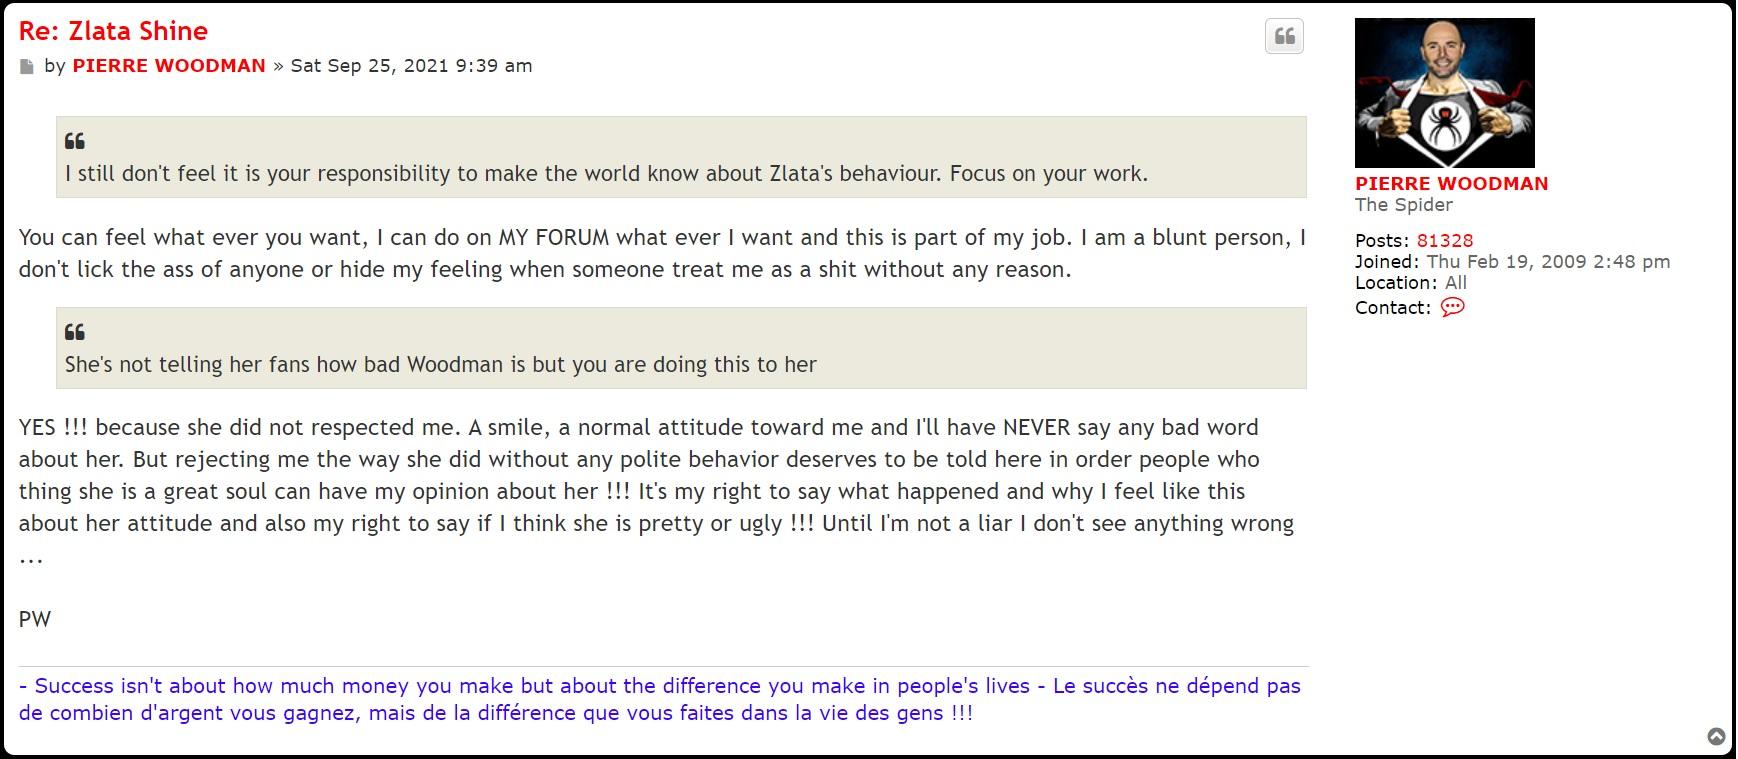Open the Contact speech bubble icon
The image size is (1738, 759).
click(x=1452, y=307)
